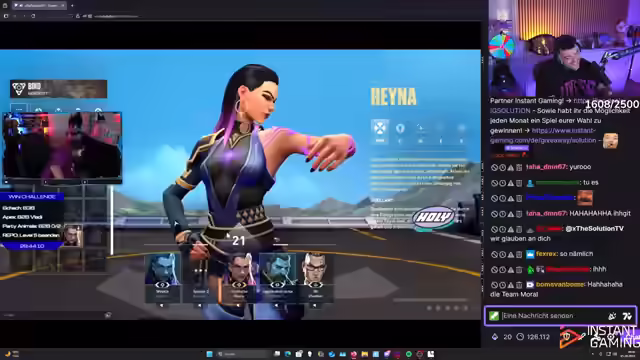Delete the 'ihhh' chat message
640x360 pixels.
pos(519,270)
